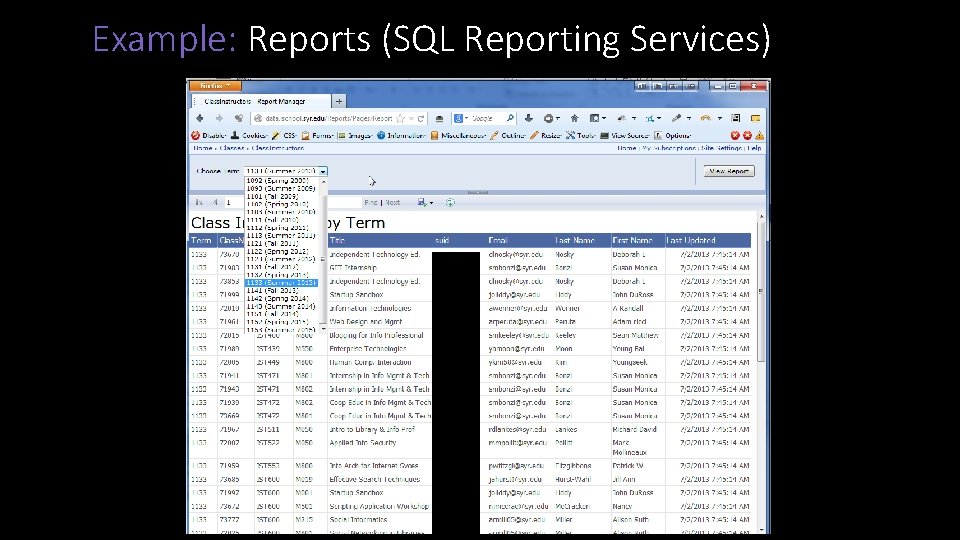Open the Information developer toolbar menu

click(401, 135)
